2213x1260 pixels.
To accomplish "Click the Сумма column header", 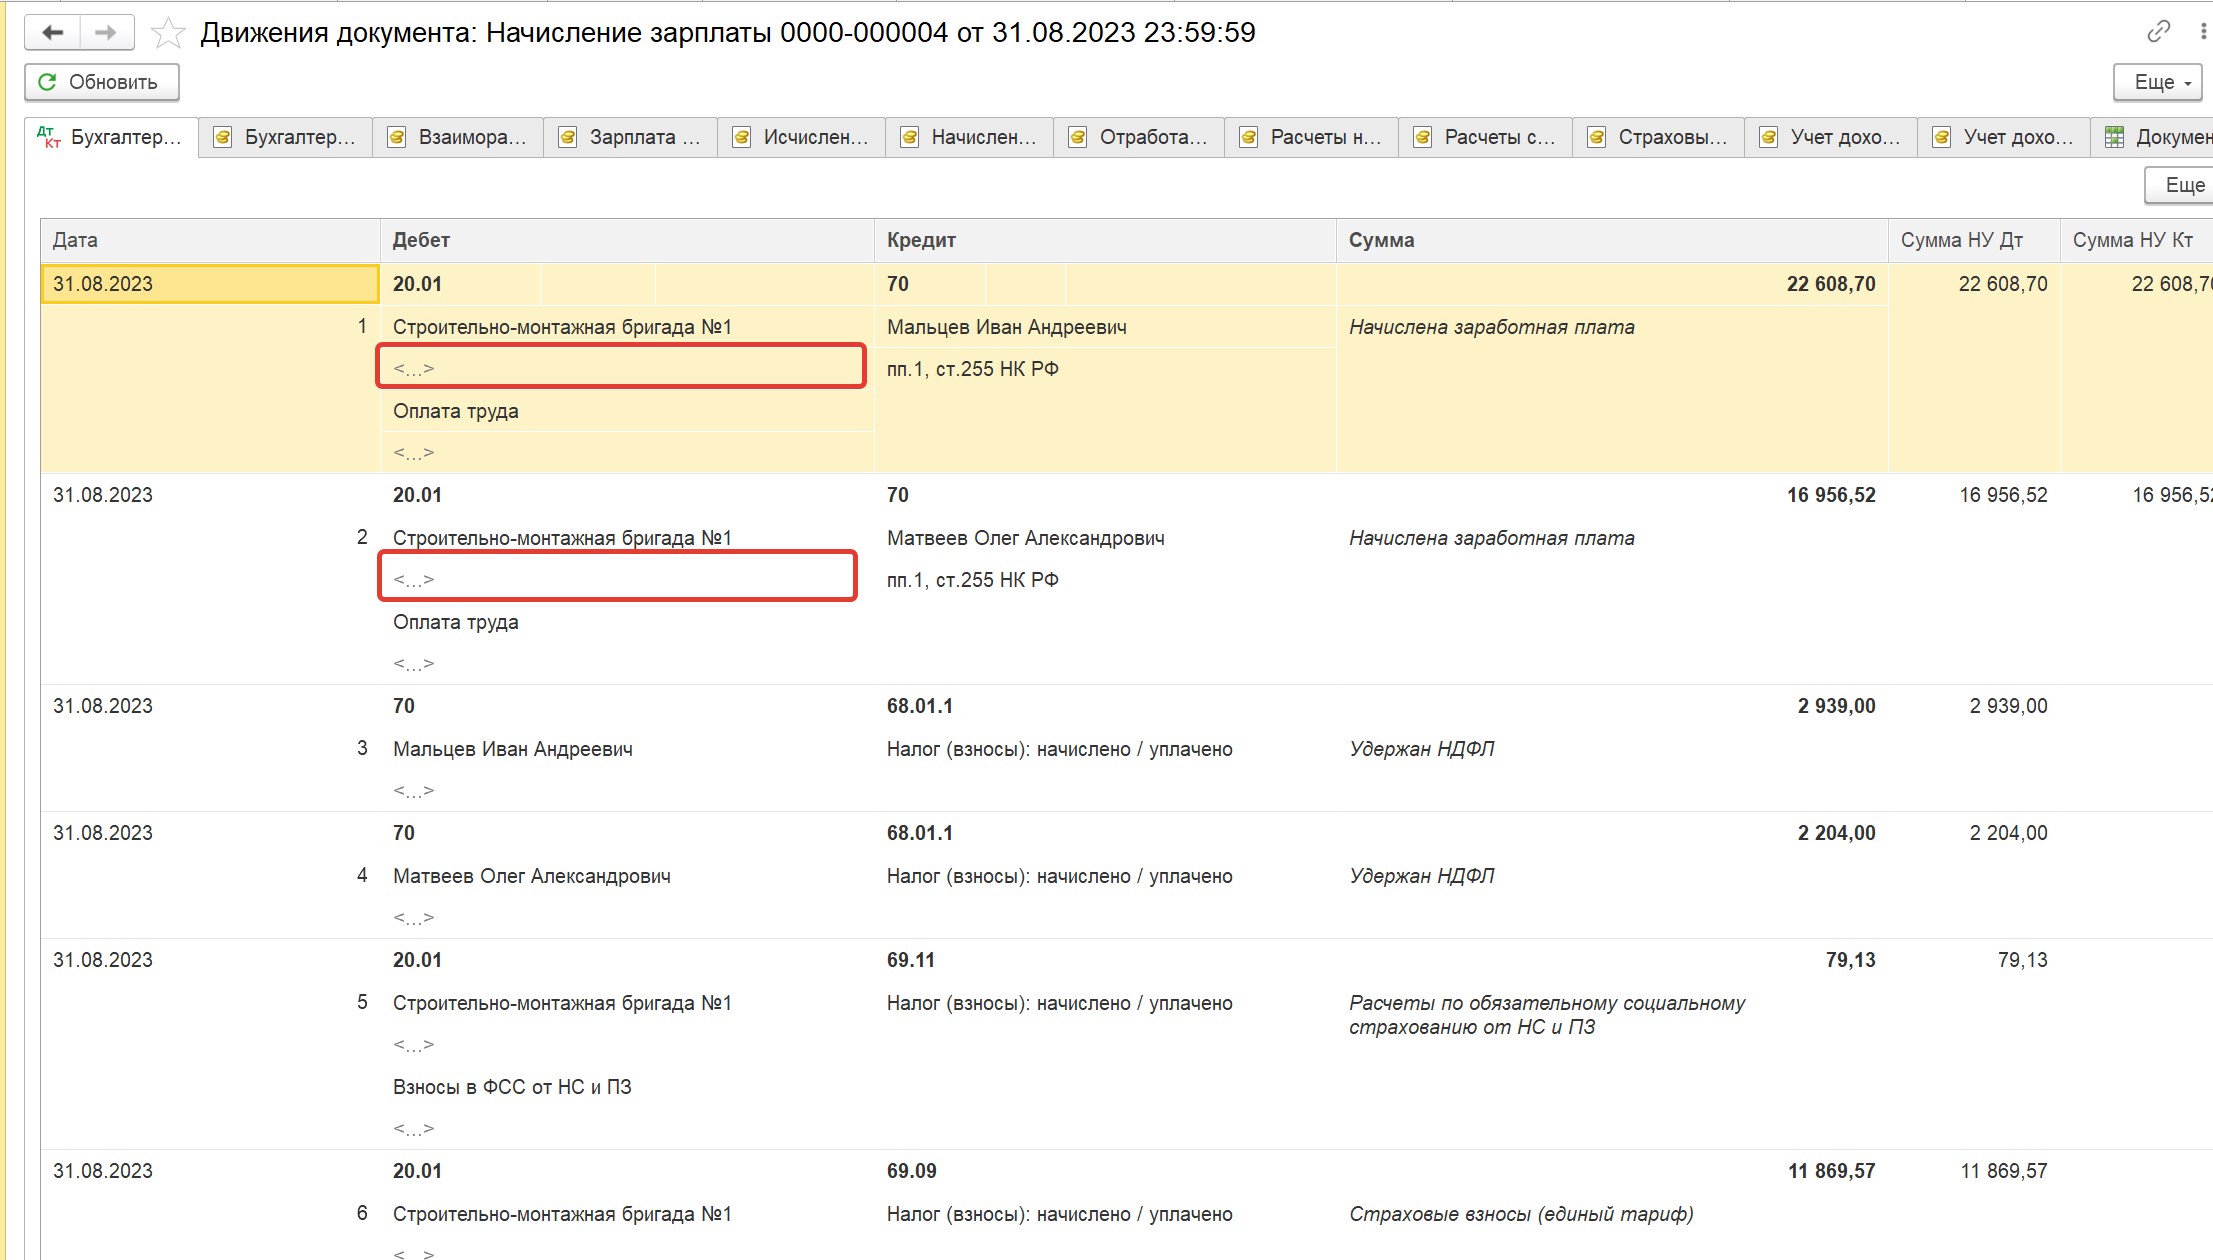I will (1381, 240).
